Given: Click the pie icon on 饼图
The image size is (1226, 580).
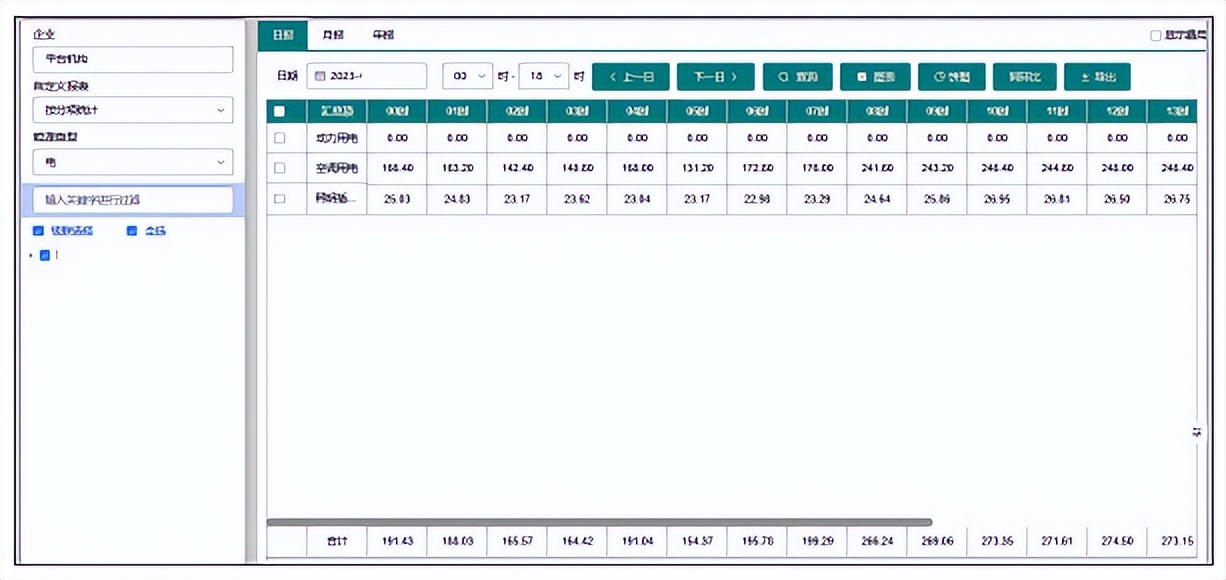Looking at the screenshot, I should (x=938, y=77).
